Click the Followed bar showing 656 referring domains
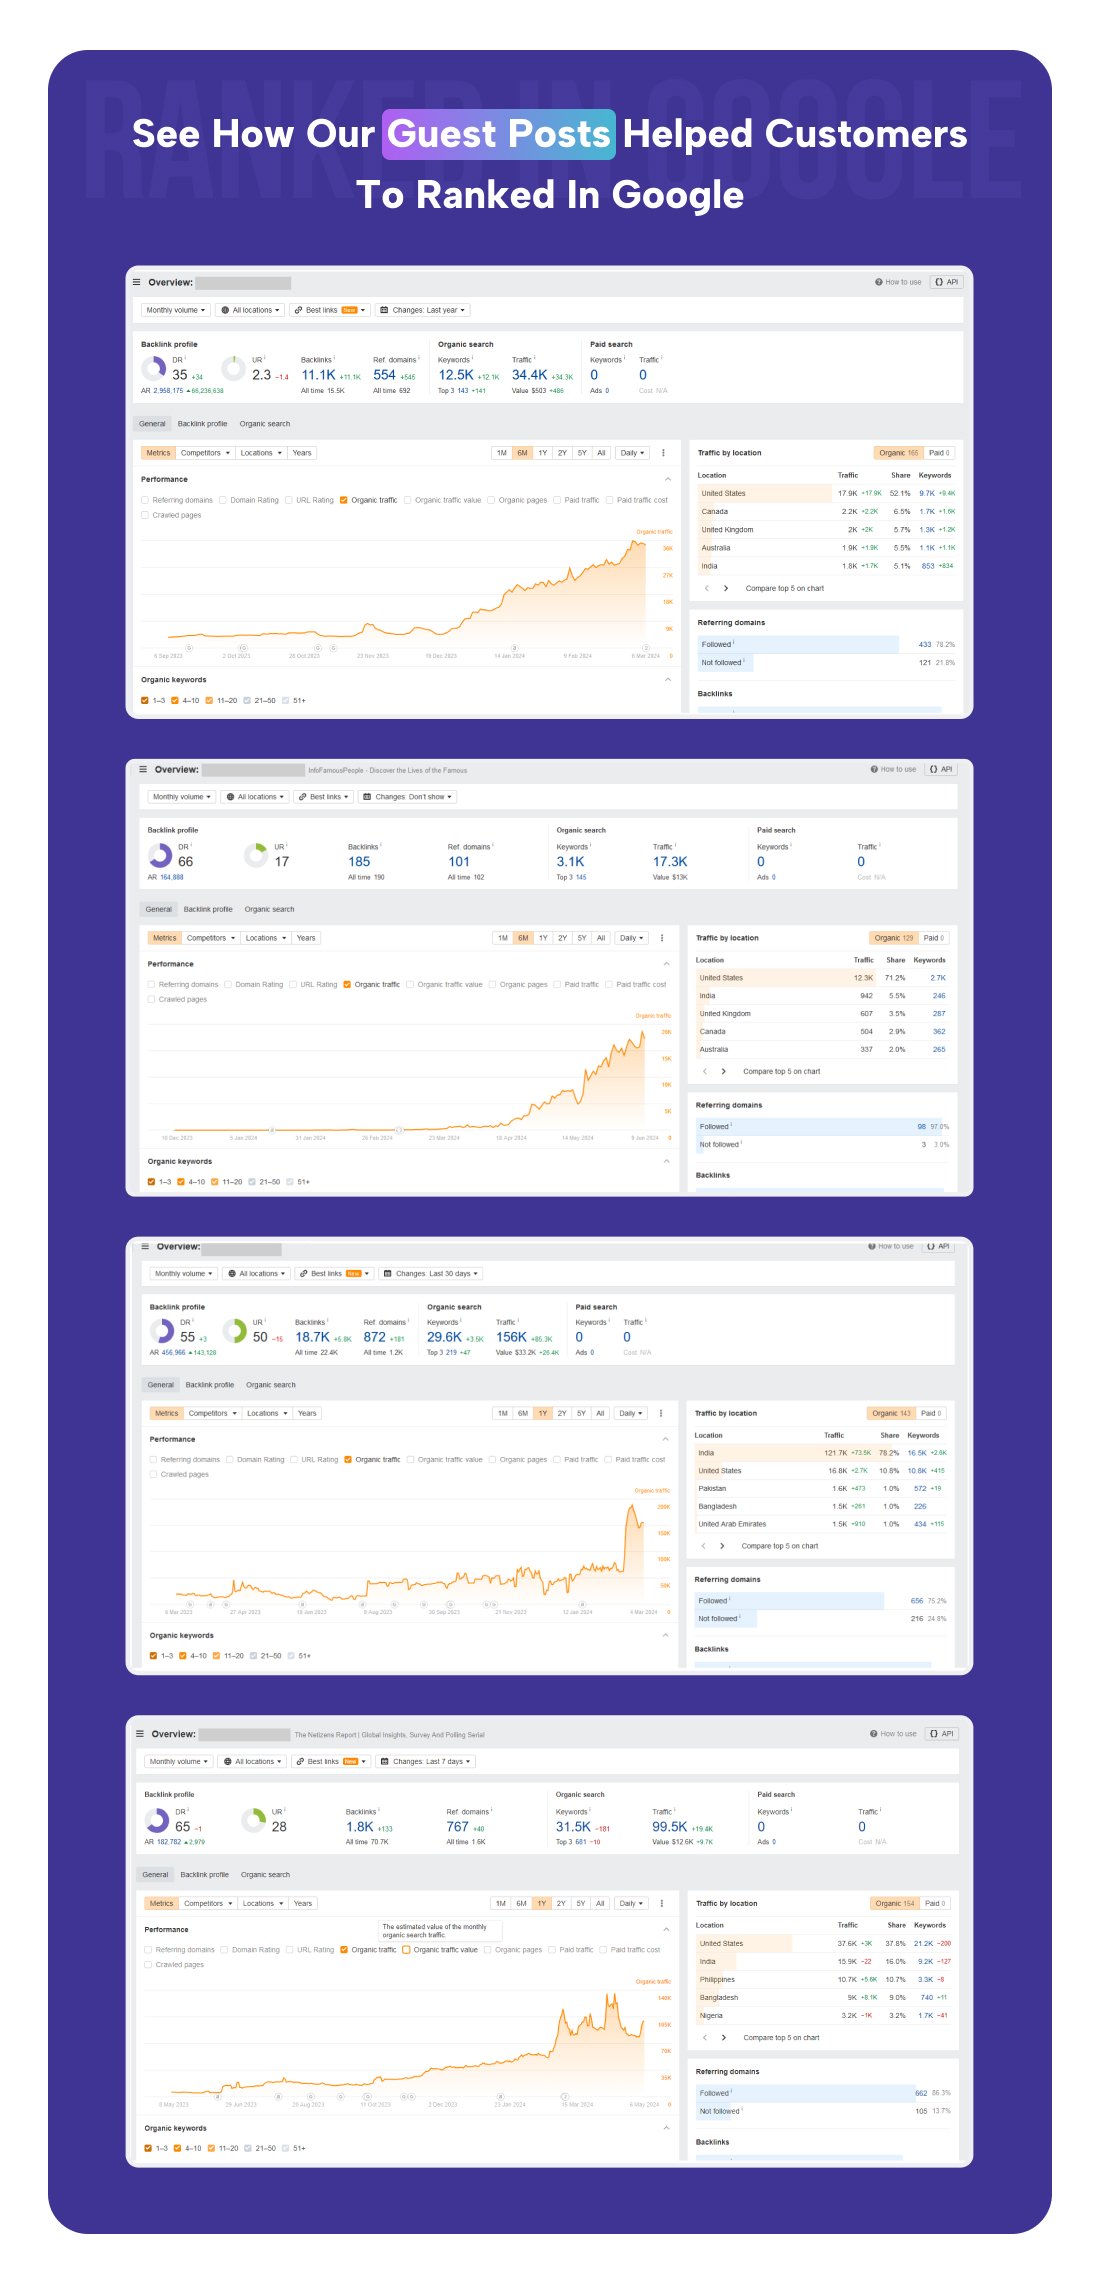This screenshot has height=2284, width=1100. click(x=789, y=1601)
